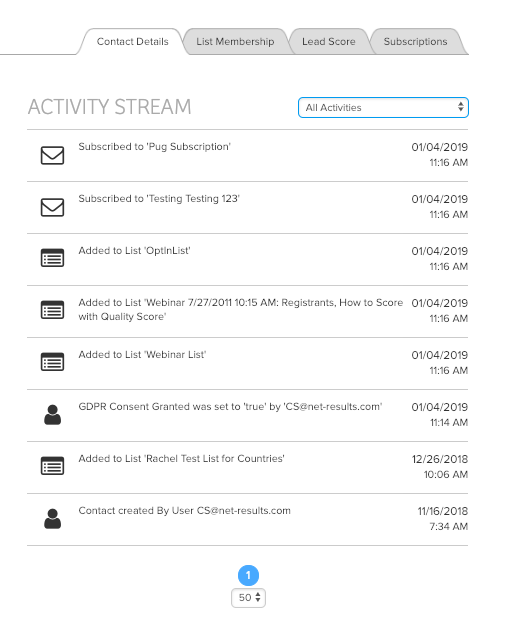Click timestamp of 'OptInList' activity
Image resolution: width=508 pixels, height=627 pixels.
[x=440, y=259]
